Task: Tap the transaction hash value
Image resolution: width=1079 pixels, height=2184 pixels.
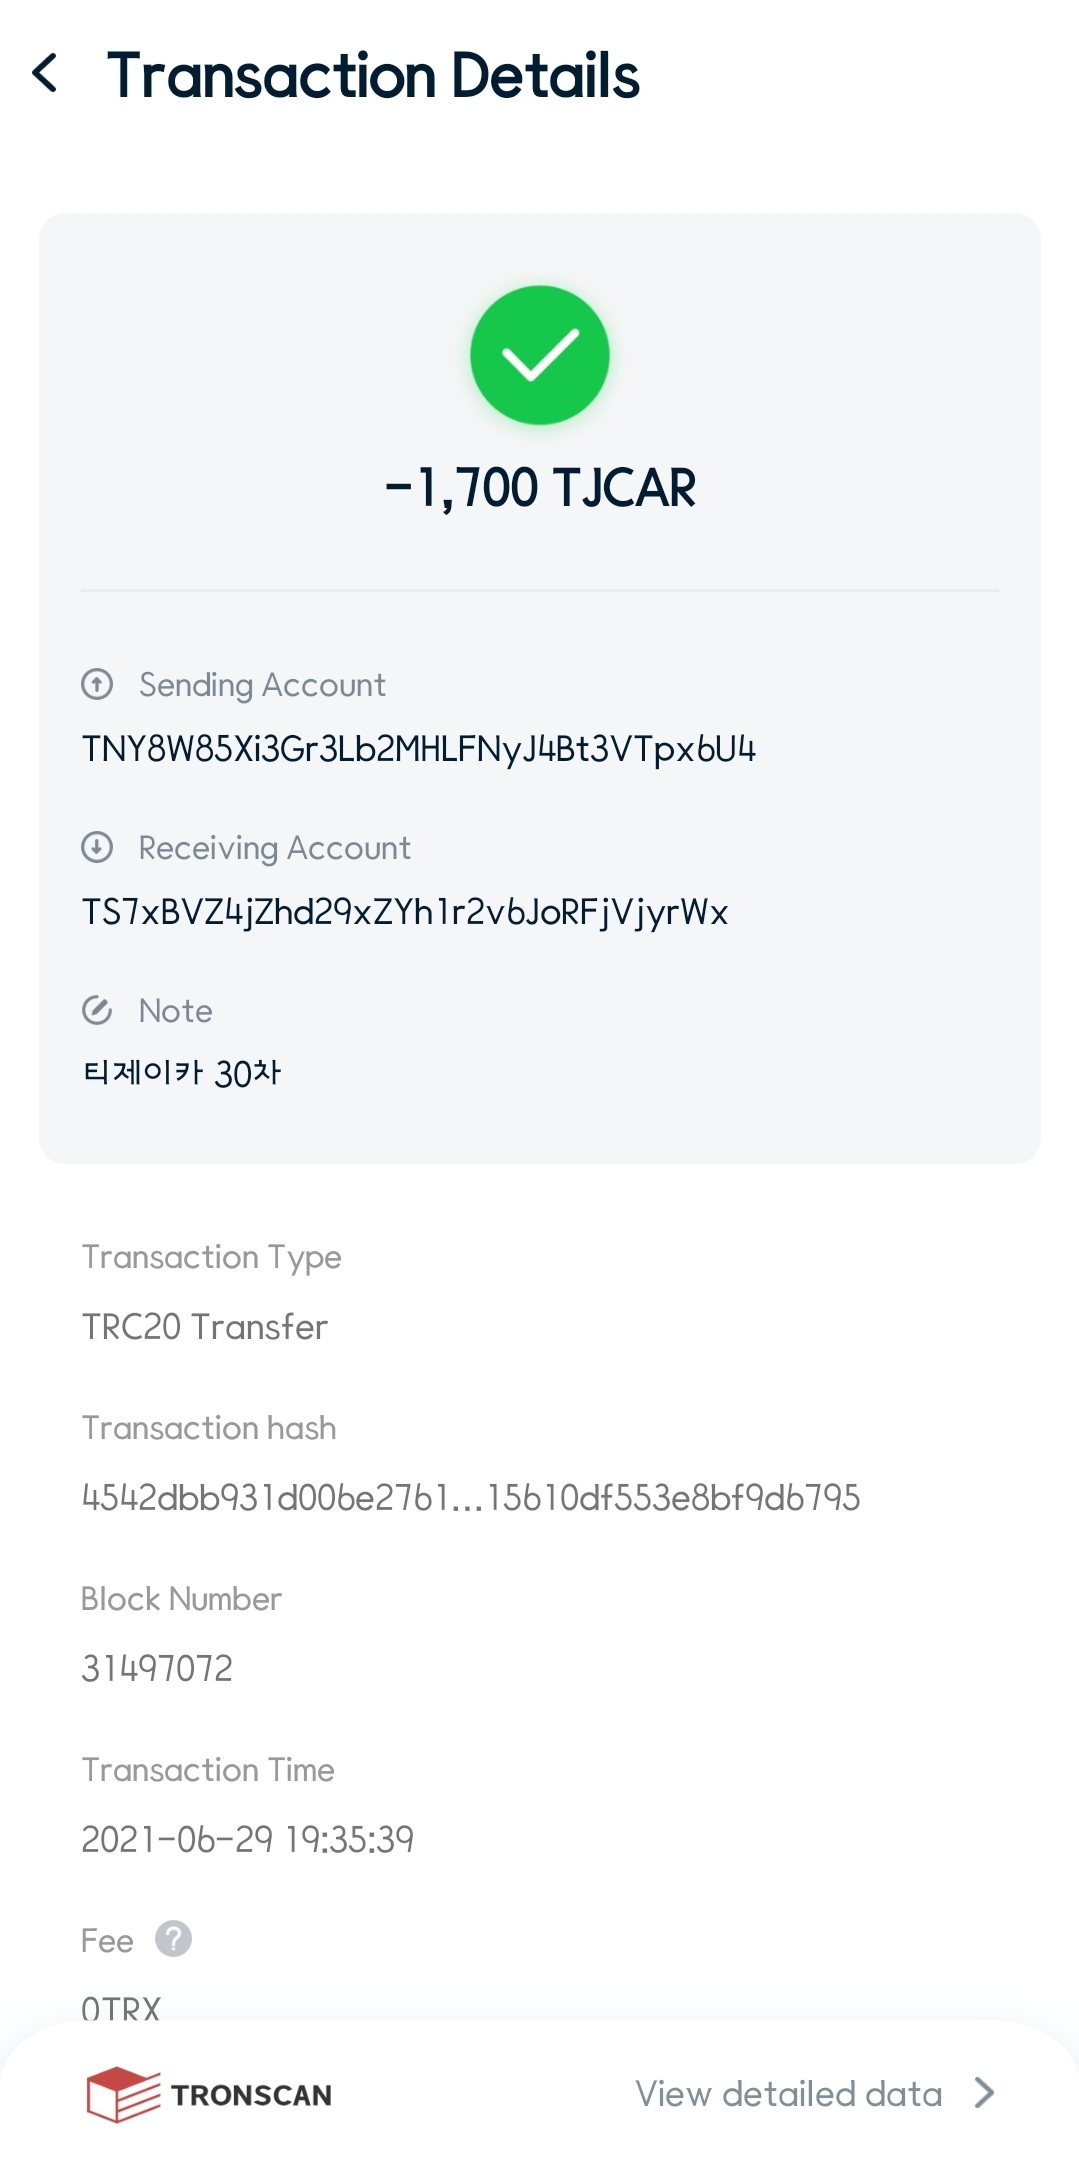Action: 470,1498
